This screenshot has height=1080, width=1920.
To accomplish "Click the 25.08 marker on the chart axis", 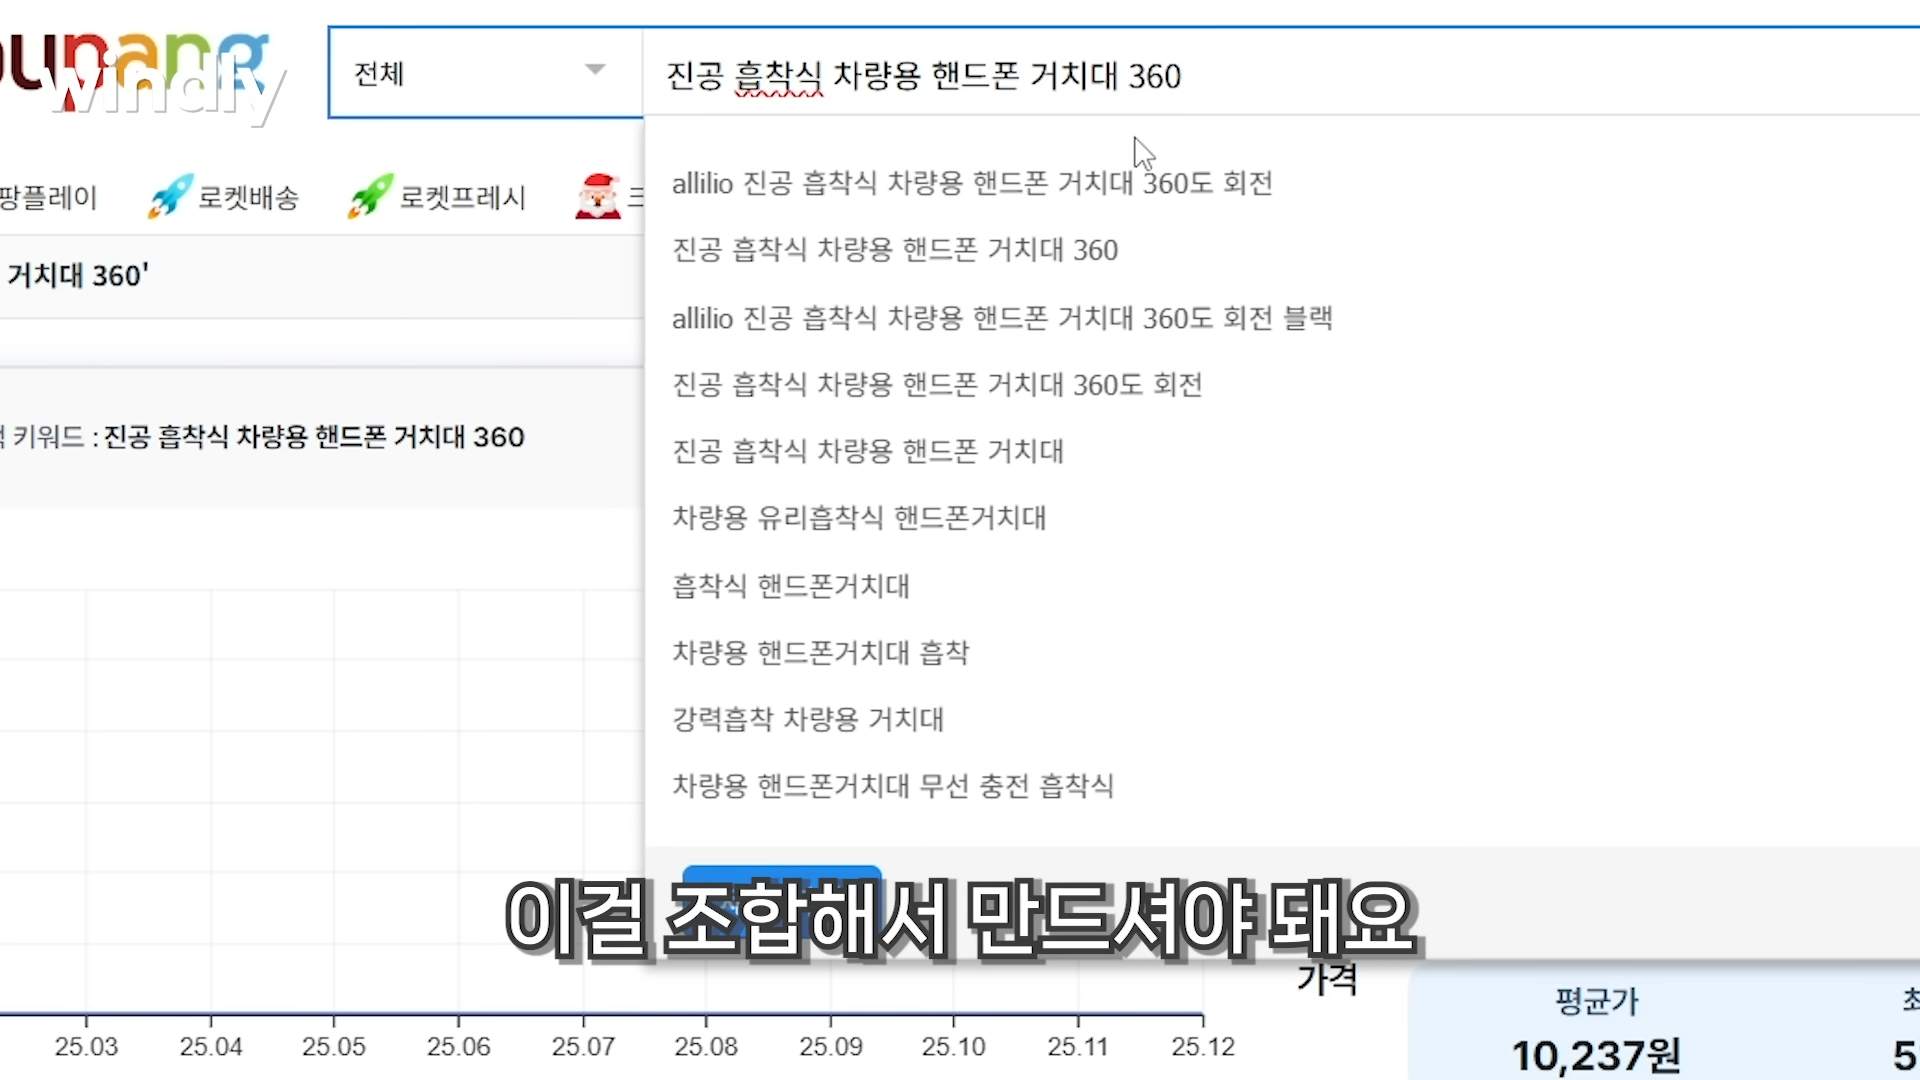I will [x=705, y=1046].
